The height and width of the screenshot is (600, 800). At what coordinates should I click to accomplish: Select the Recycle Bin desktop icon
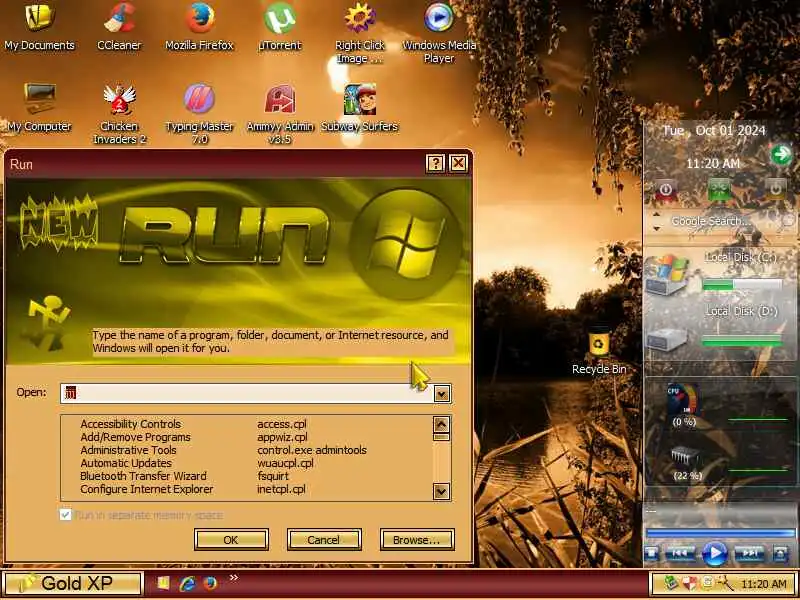(x=599, y=352)
